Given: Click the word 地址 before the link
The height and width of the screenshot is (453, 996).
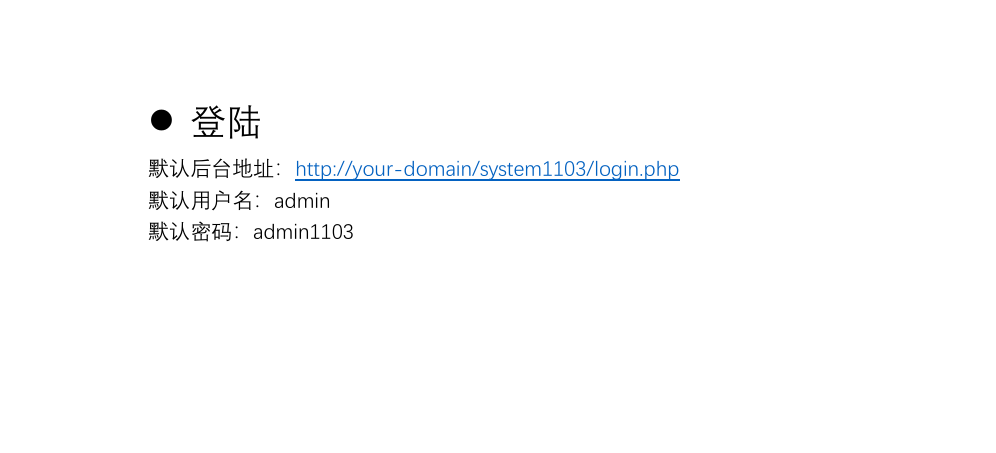Looking at the screenshot, I should point(253,169).
